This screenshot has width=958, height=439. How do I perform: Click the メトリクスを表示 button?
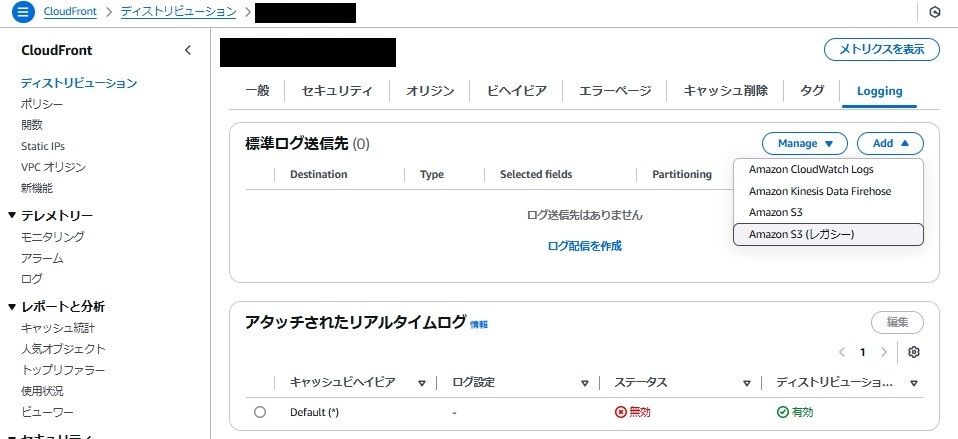(x=882, y=49)
